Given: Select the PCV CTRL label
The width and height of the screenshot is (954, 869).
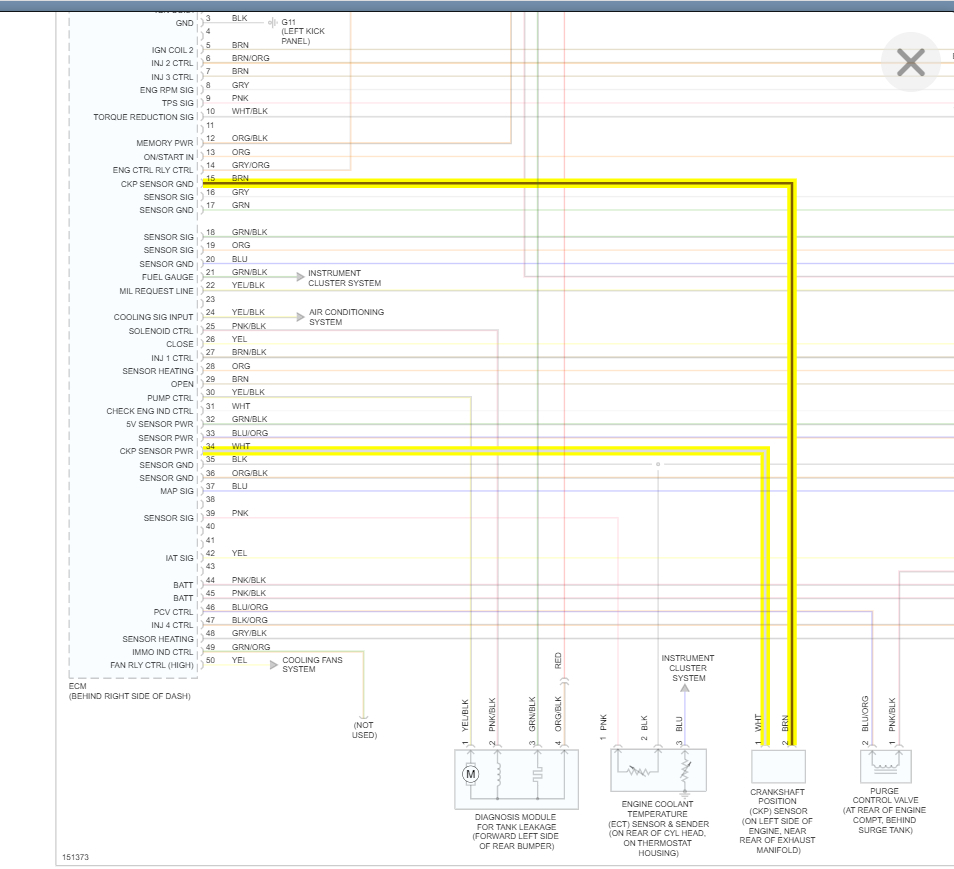Looking at the screenshot, I should click(173, 612).
